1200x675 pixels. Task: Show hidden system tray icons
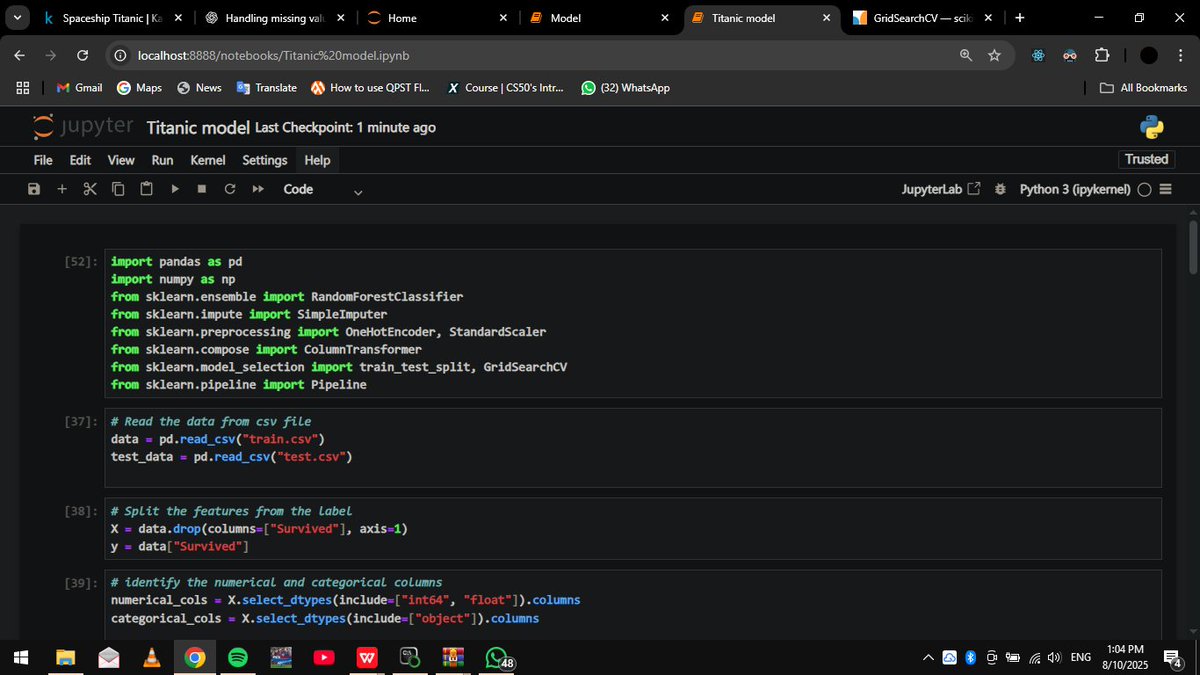929,657
